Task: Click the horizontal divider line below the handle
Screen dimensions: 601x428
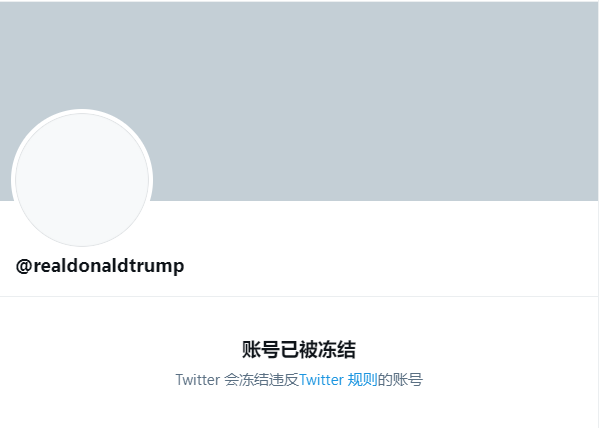Action: click(x=299, y=296)
